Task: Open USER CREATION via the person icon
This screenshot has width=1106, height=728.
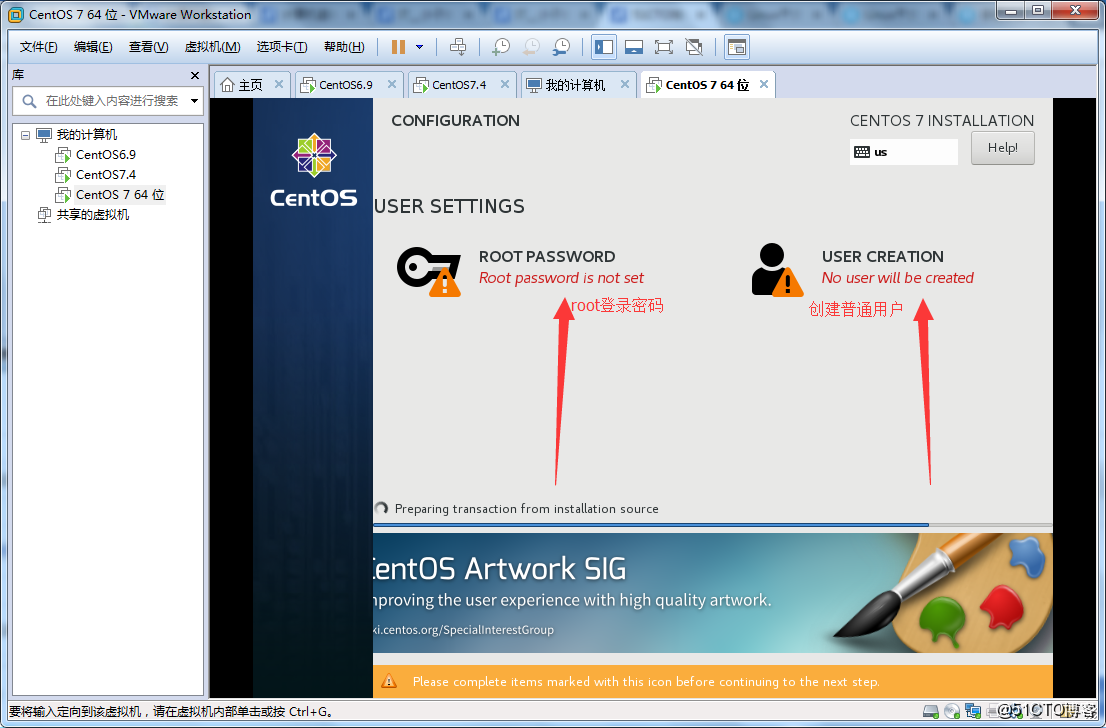Action: [776, 269]
